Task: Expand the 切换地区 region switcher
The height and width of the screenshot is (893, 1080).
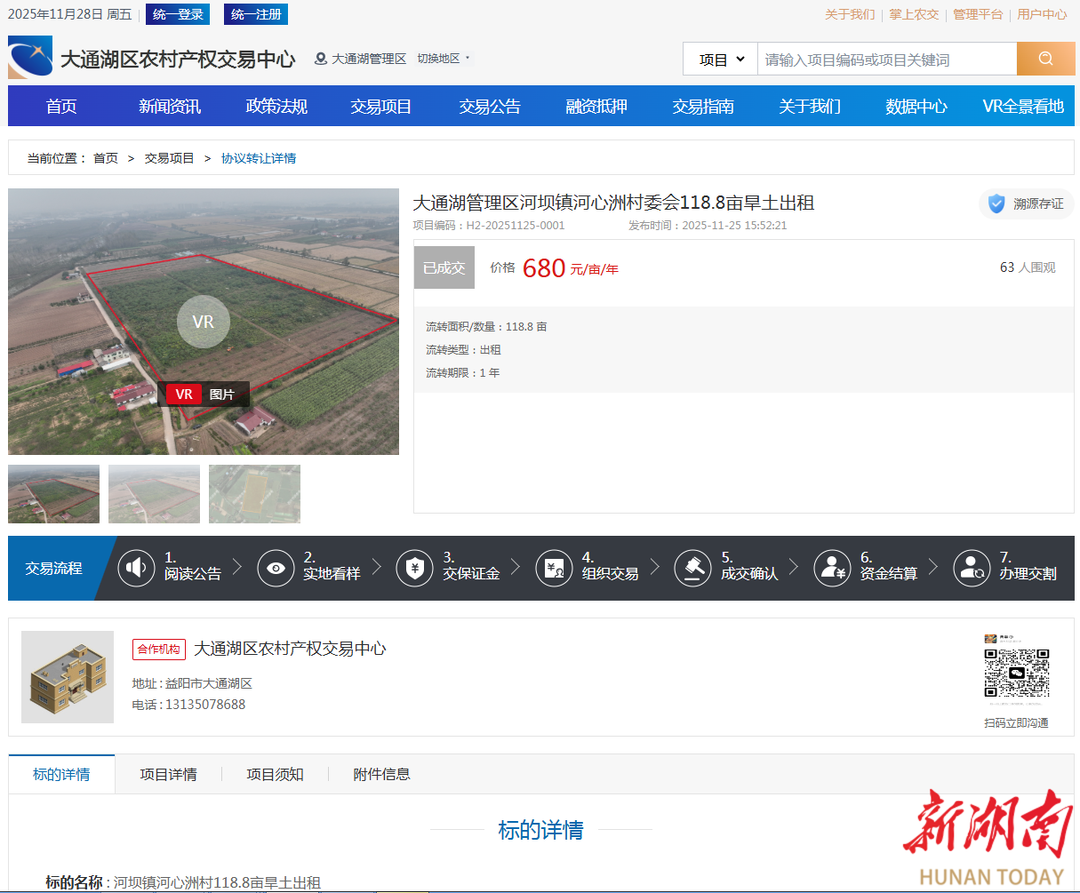Action: pos(442,59)
